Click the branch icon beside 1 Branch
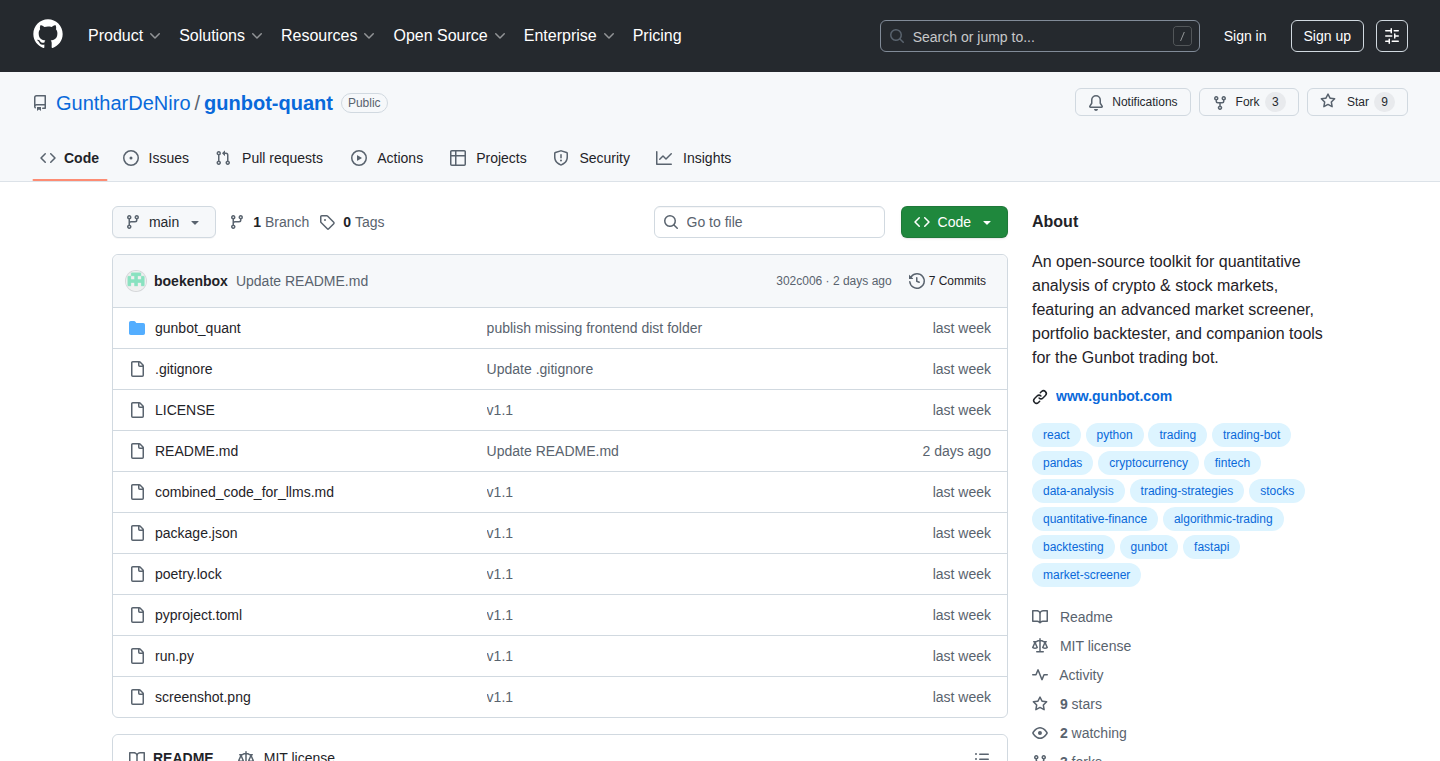Image resolution: width=1440 pixels, height=761 pixels. (237, 222)
